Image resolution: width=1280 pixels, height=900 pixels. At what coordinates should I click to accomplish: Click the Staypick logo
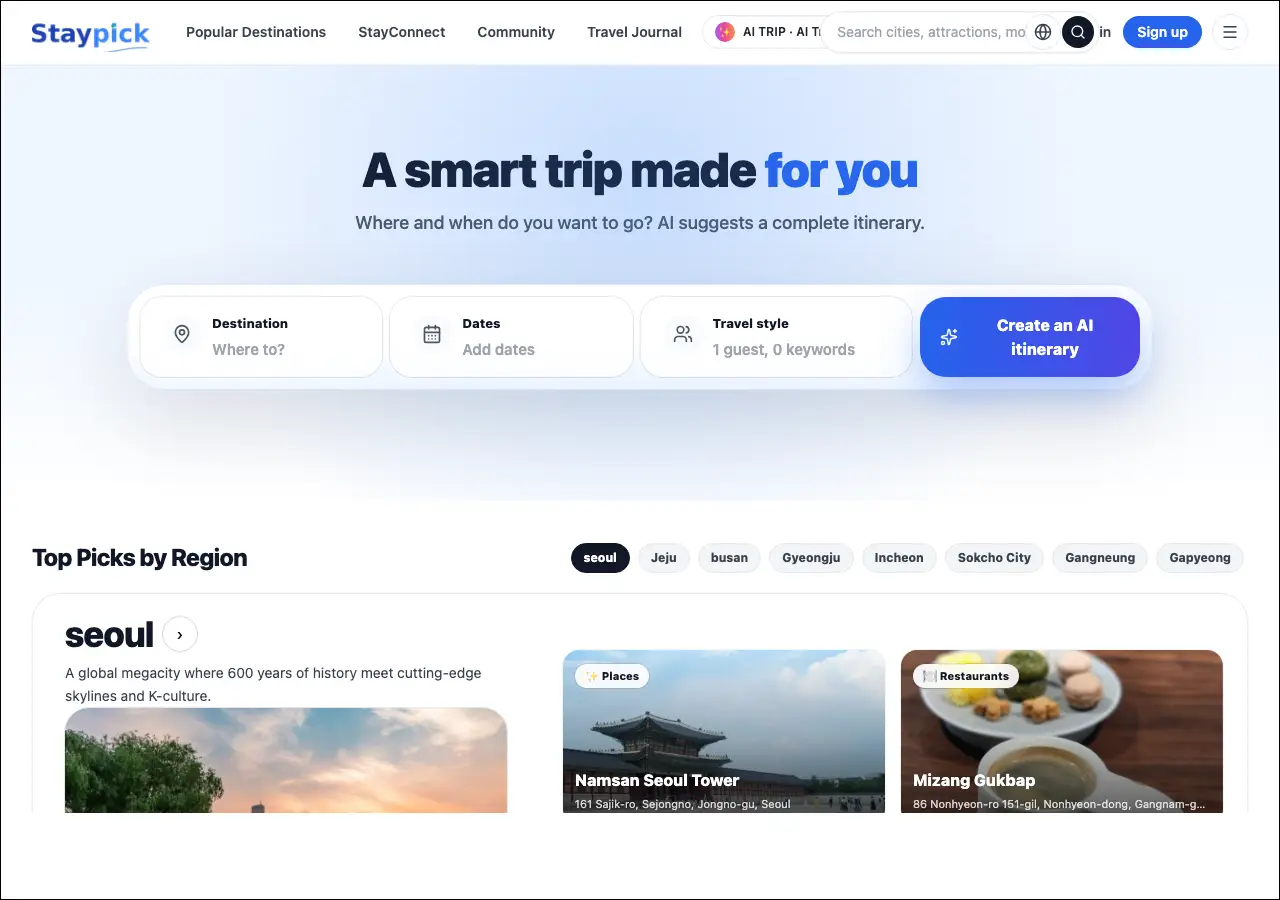tap(90, 34)
